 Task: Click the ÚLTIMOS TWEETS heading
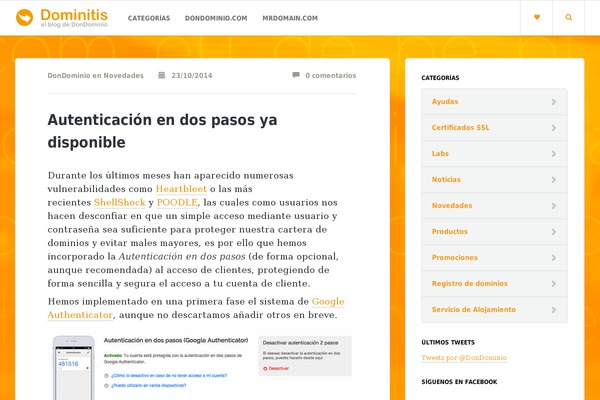tap(448, 343)
